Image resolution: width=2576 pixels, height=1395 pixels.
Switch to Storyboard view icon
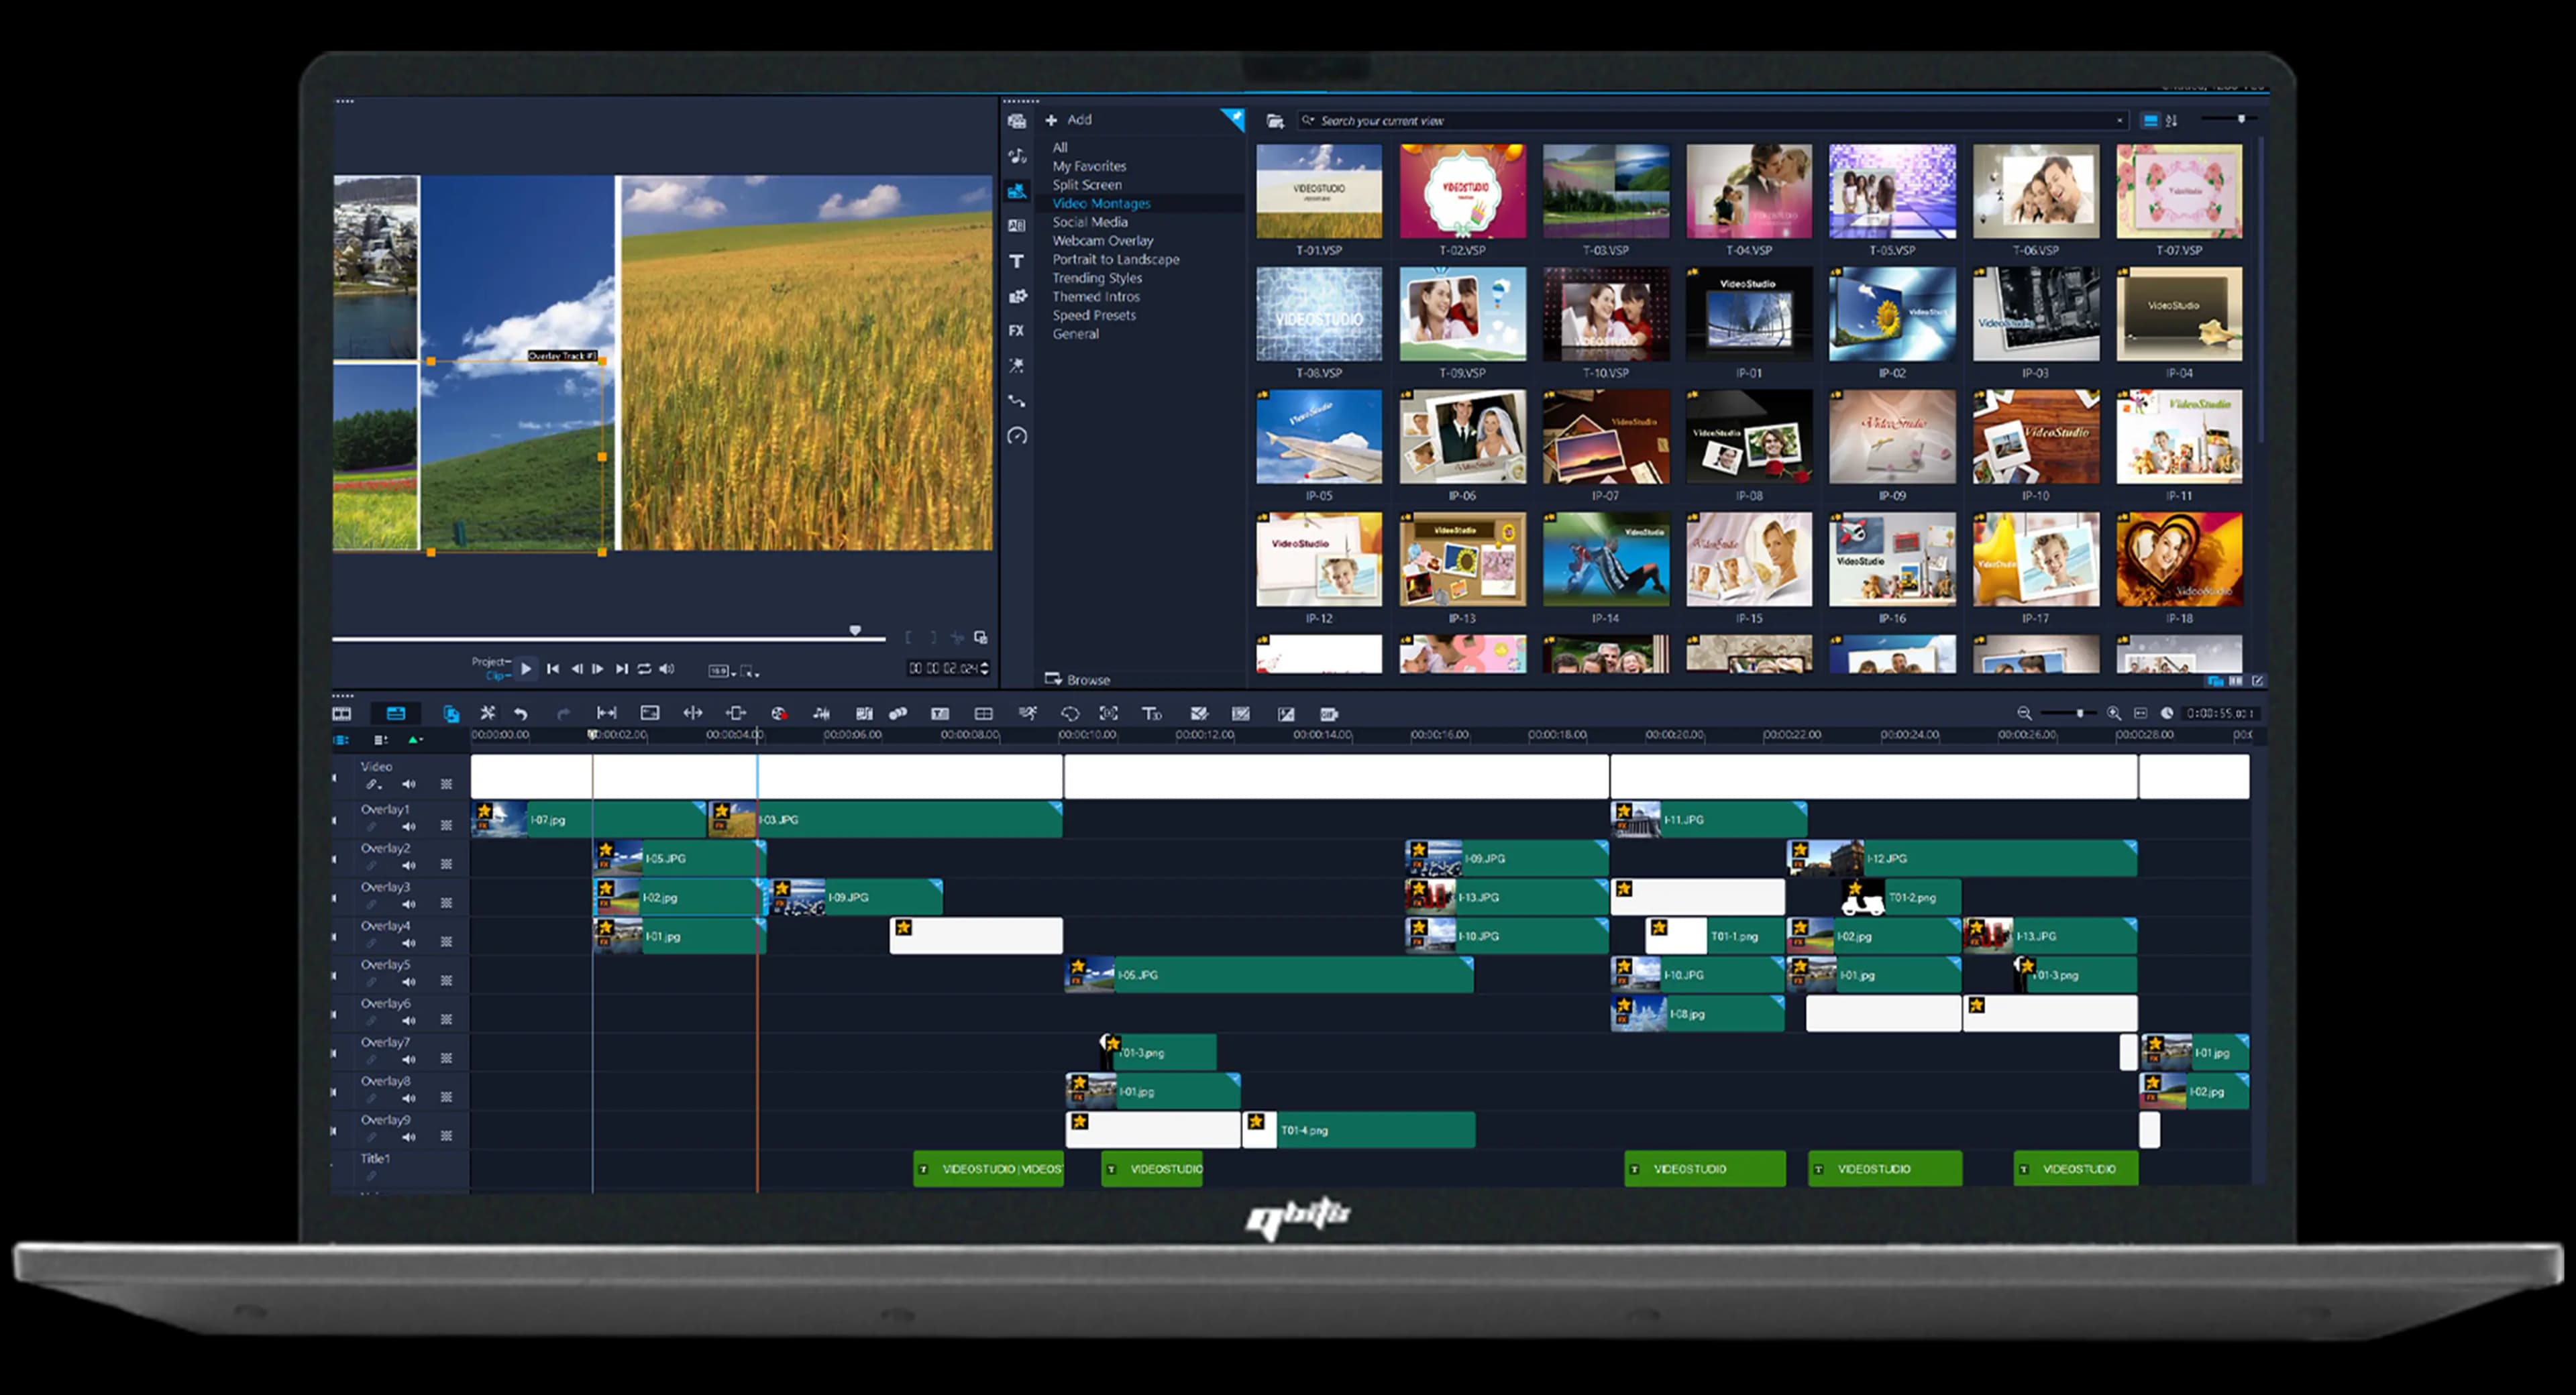(342, 713)
